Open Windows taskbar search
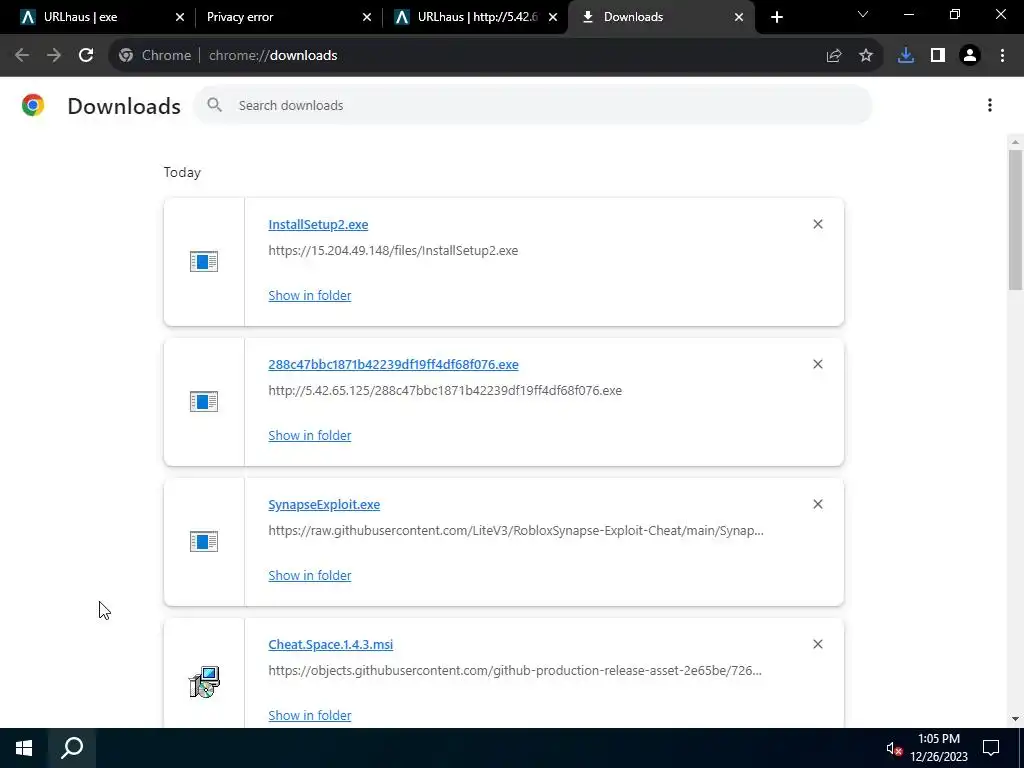 (x=72, y=748)
